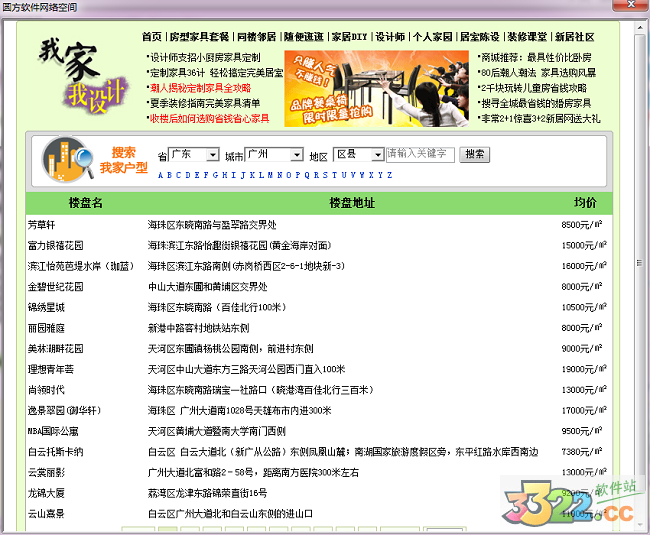Filter listings by letter A
Image resolution: width=650 pixels, height=535 pixels.
click(x=161, y=175)
